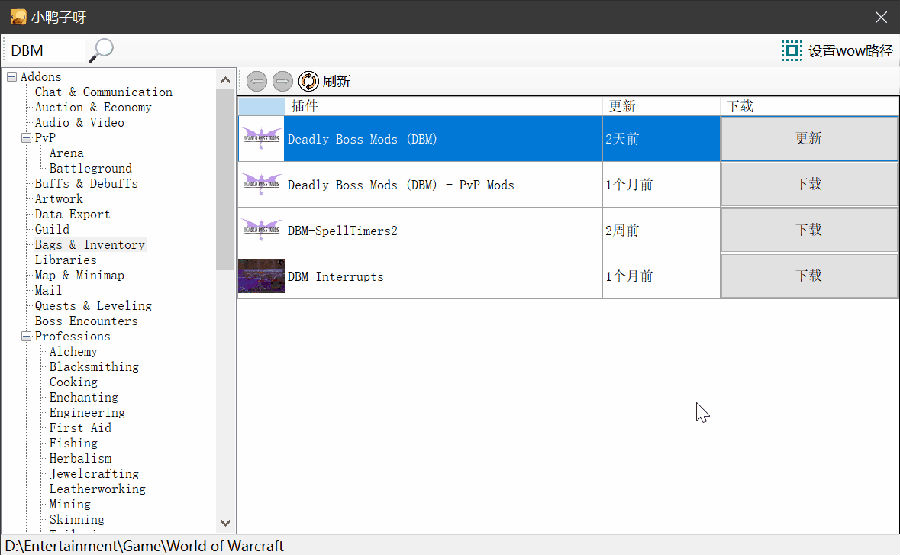900x555 pixels.
Task: Download the DBM-SpellTimers2 addon
Action: tap(809, 230)
